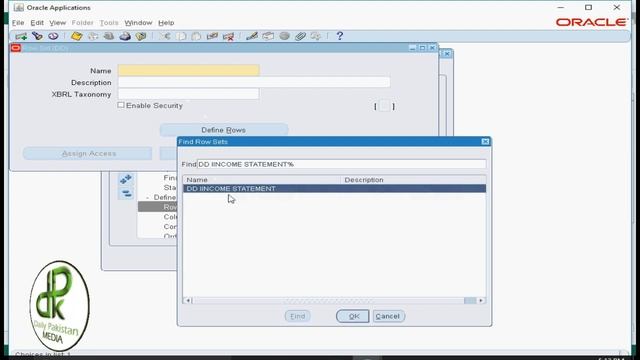Close the Navigator window behind the Row Set form
The width and height of the screenshot is (640, 360).
pos(447,54)
